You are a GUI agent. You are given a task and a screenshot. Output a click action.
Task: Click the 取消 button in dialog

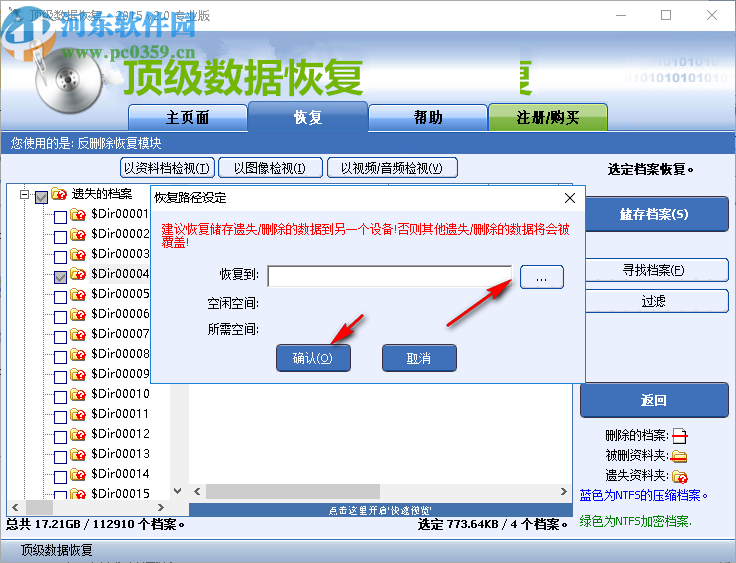click(x=419, y=358)
